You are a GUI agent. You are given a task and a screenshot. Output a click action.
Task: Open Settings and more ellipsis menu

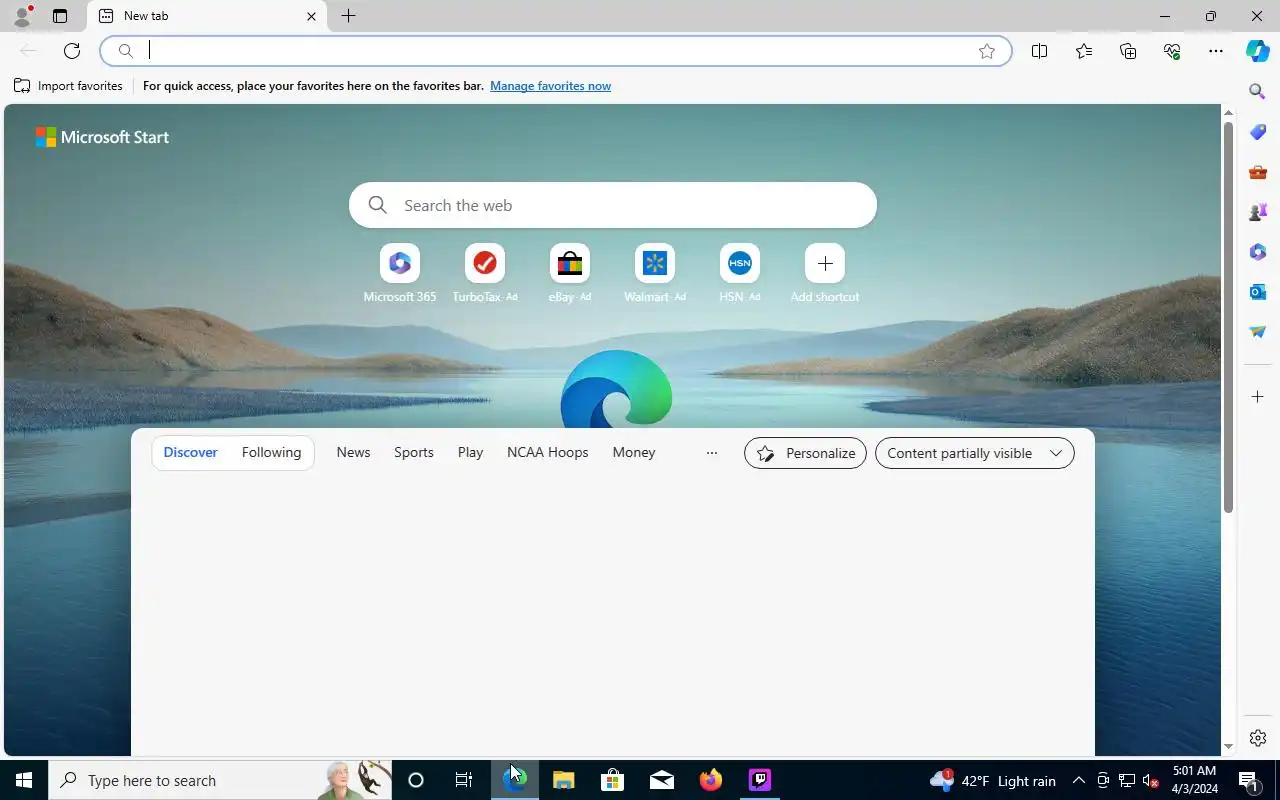pos(1216,51)
